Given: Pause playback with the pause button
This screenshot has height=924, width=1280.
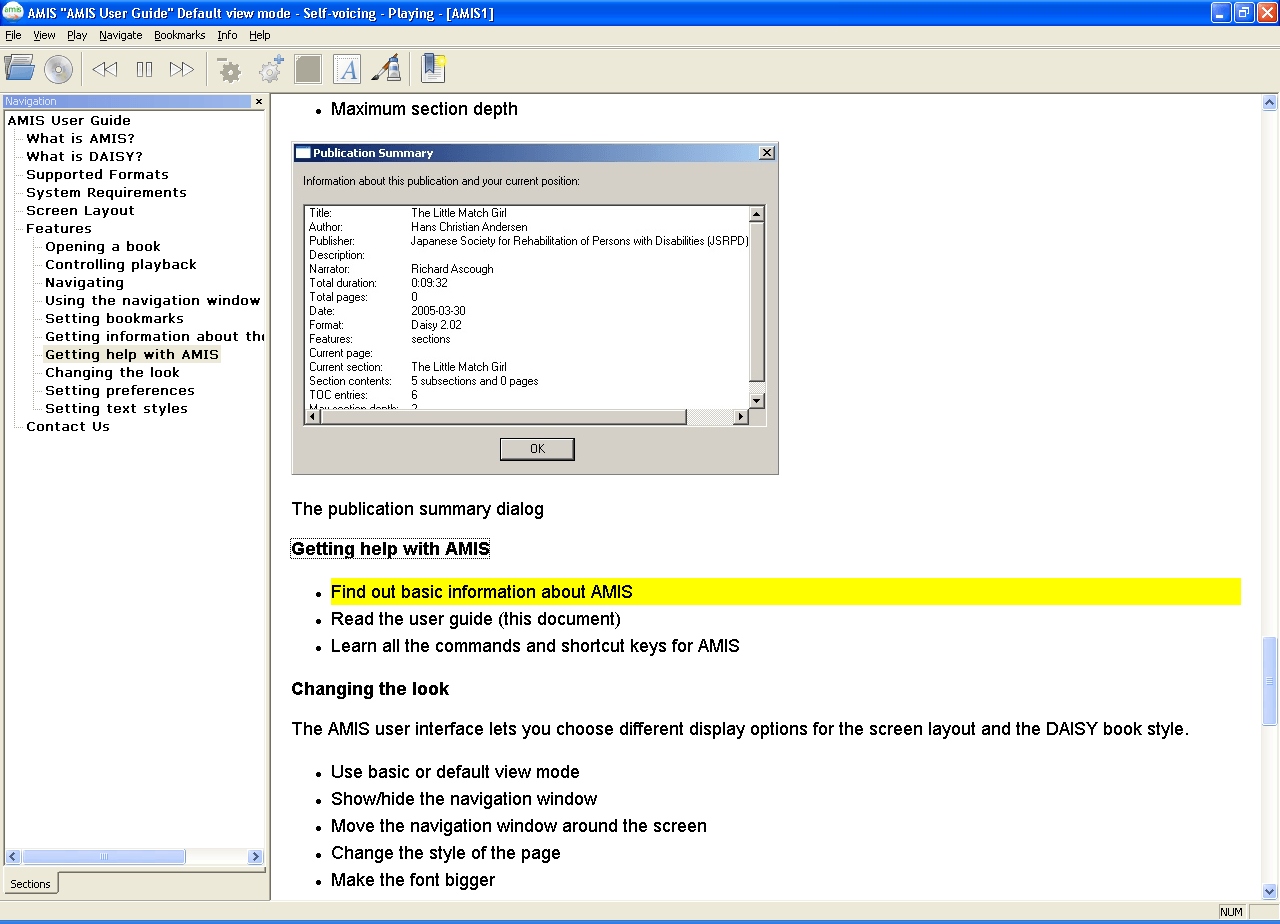Looking at the screenshot, I should point(145,69).
